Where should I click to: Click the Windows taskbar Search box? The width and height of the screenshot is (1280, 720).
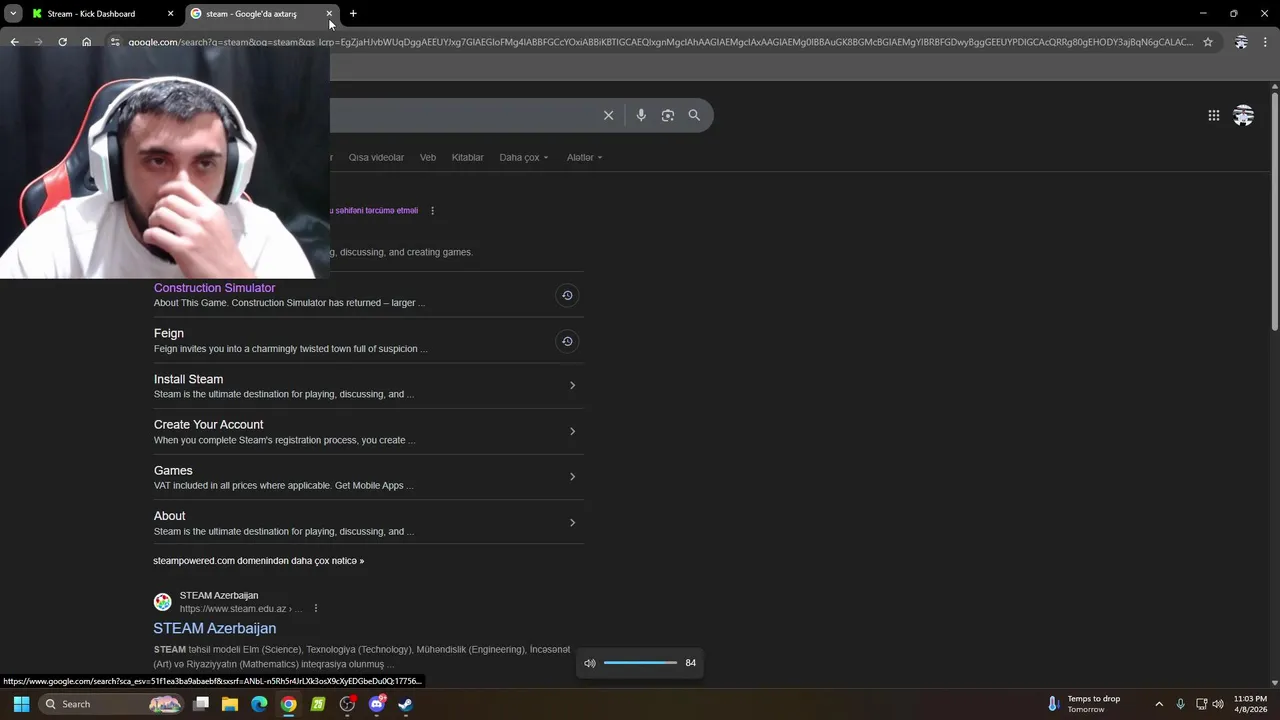(112, 704)
